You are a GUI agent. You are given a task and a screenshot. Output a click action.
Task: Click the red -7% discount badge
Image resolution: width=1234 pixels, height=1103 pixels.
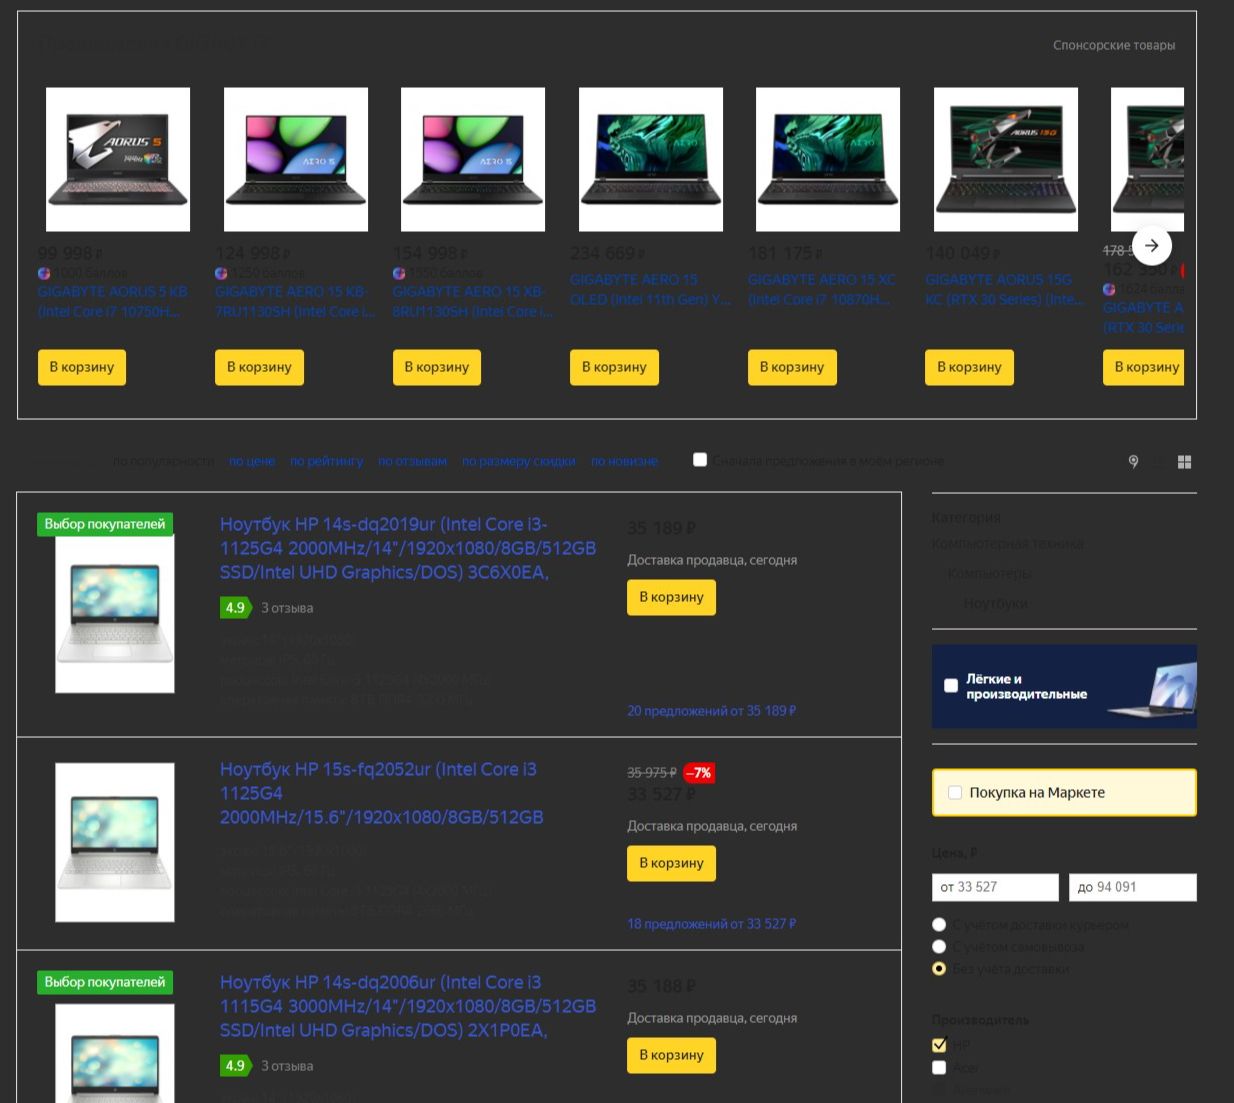(699, 772)
